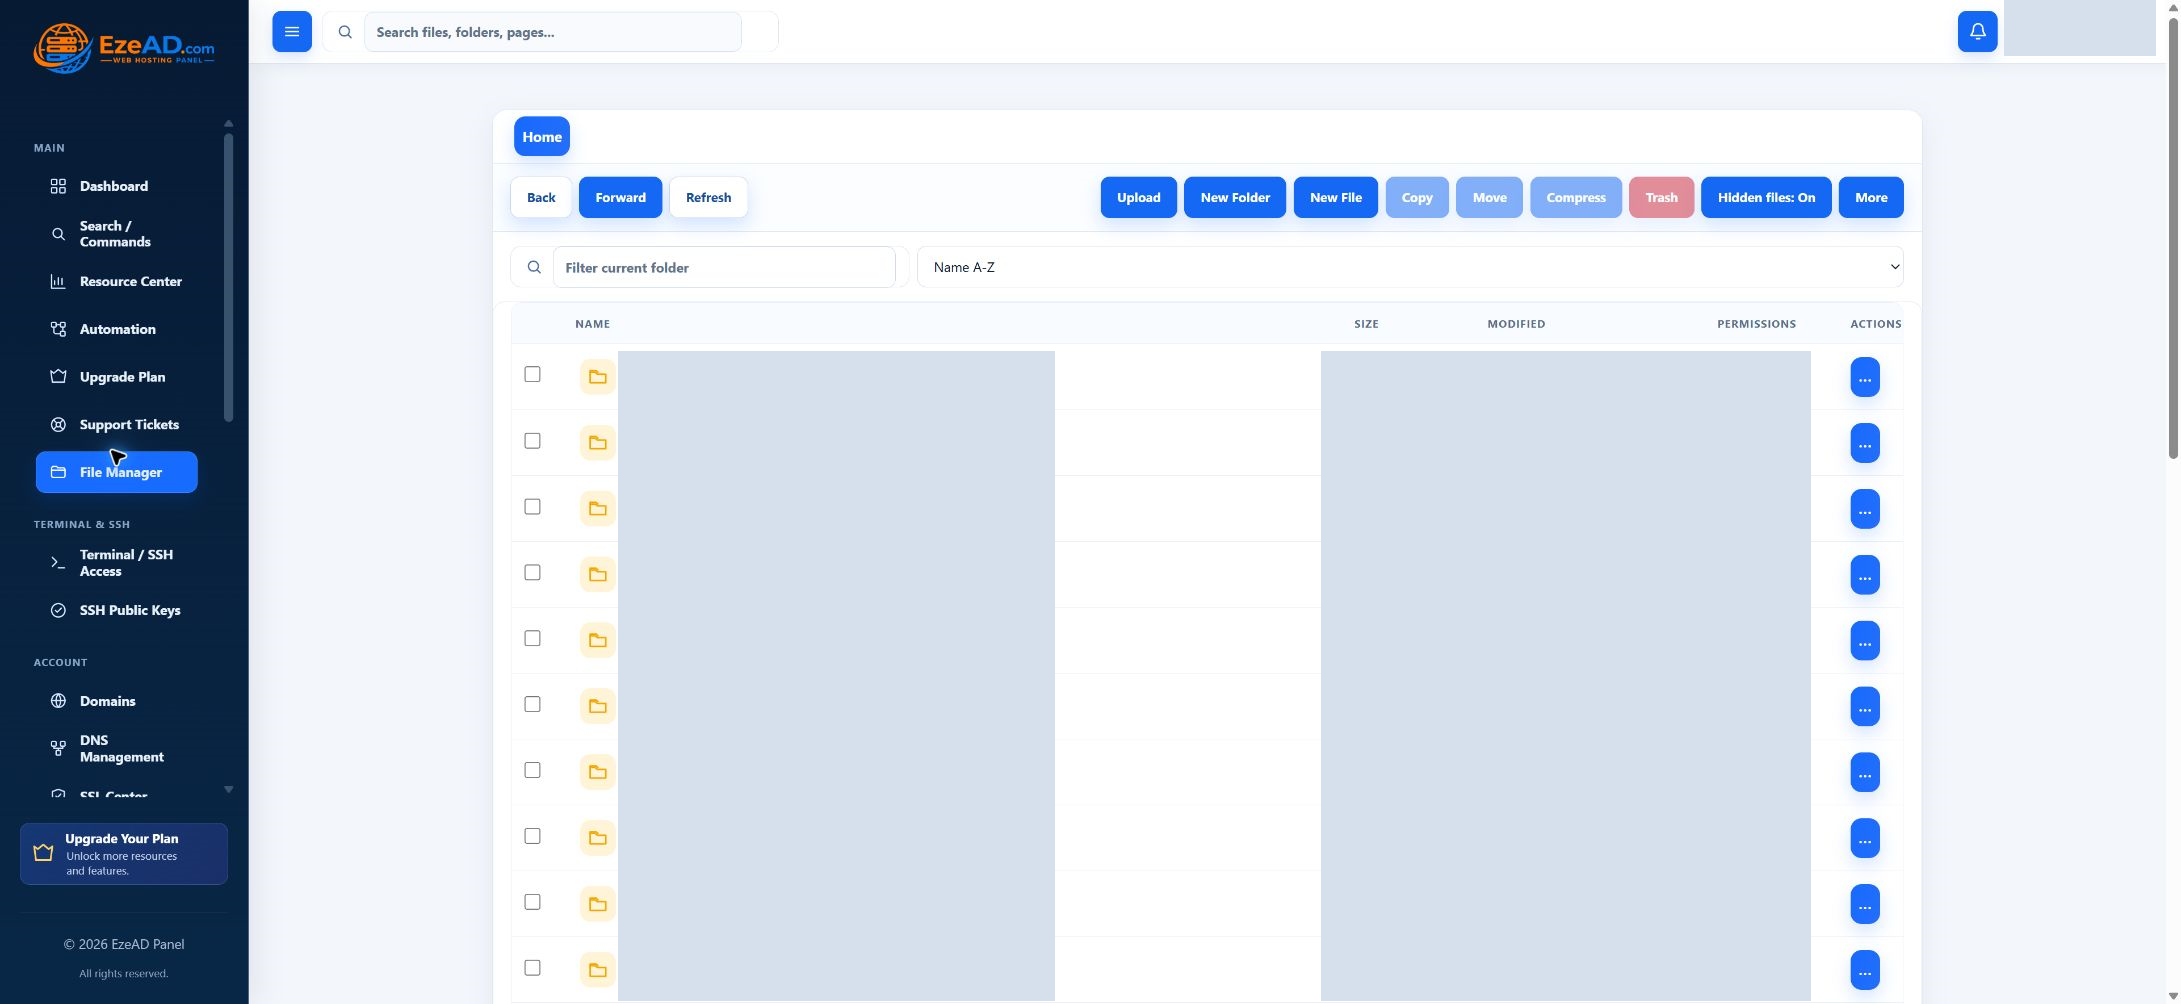This screenshot has height=1004, width=2181.
Task: Click the first row's folder icon
Action: 598,377
